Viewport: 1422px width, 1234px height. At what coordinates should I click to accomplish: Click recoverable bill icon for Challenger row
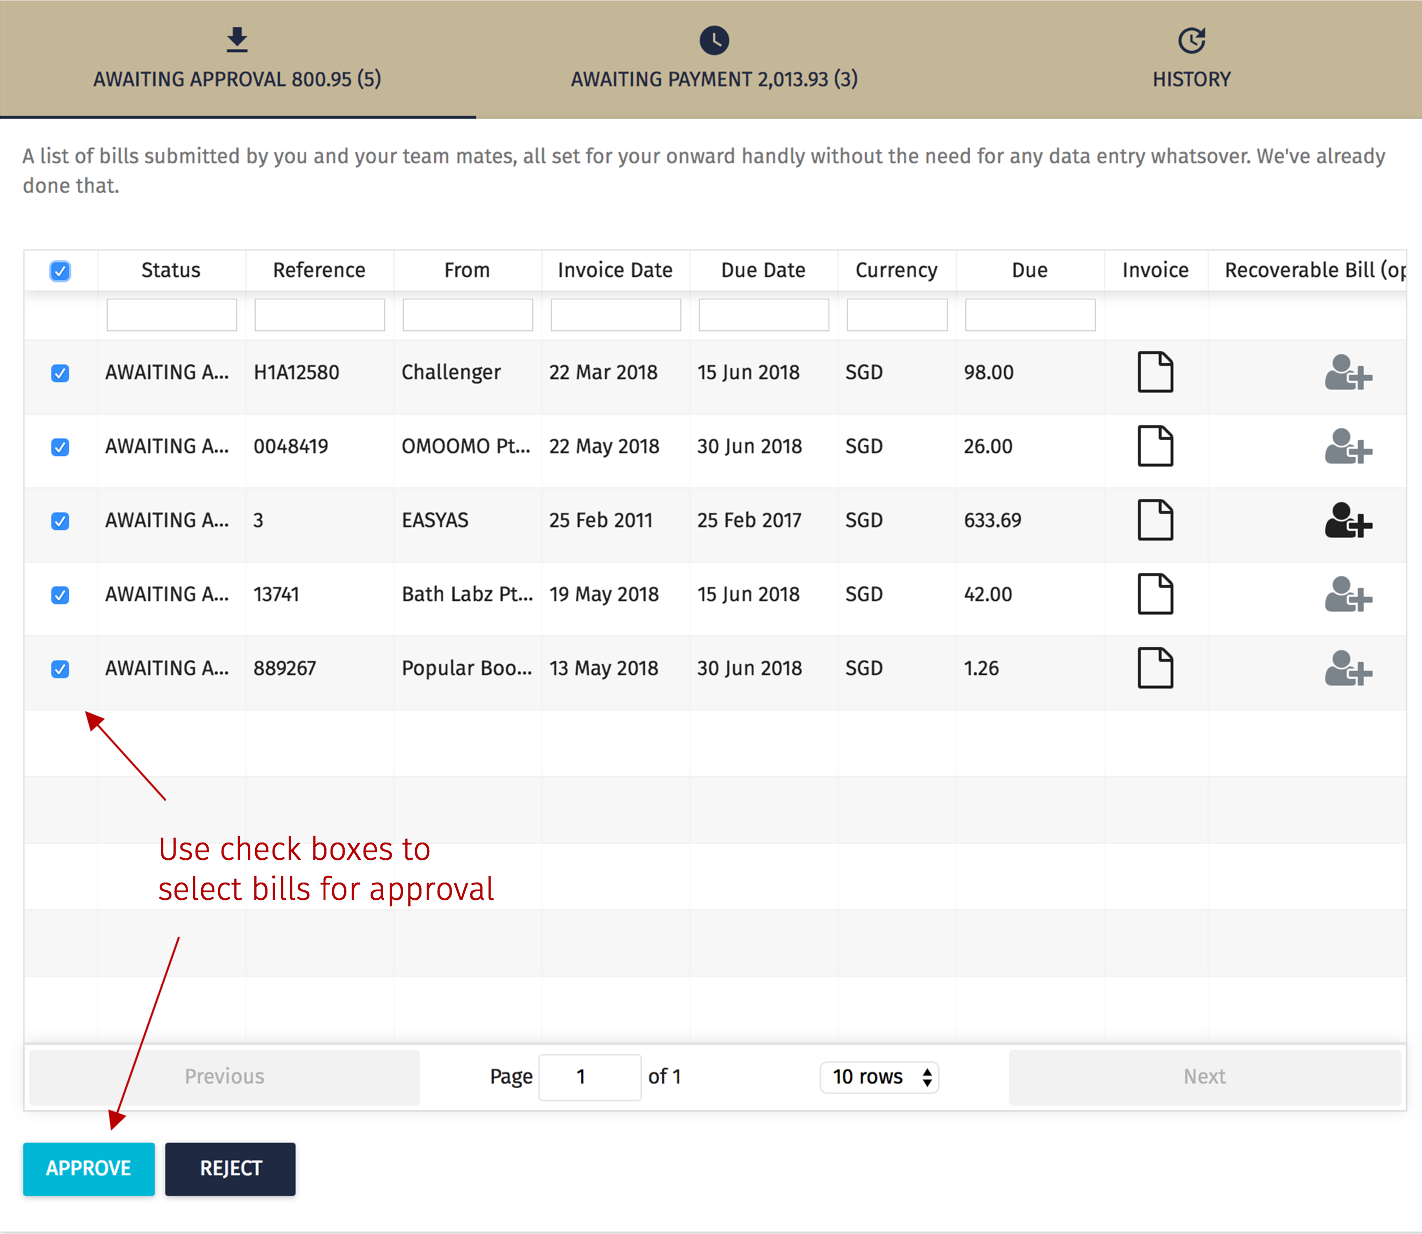point(1348,372)
